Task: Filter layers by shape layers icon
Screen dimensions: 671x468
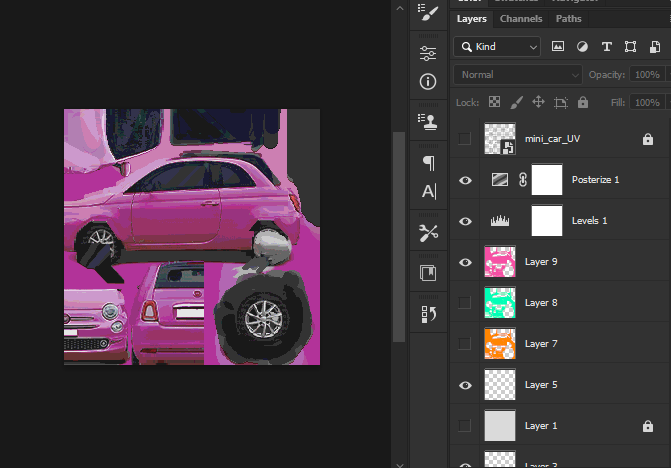Action: click(630, 46)
